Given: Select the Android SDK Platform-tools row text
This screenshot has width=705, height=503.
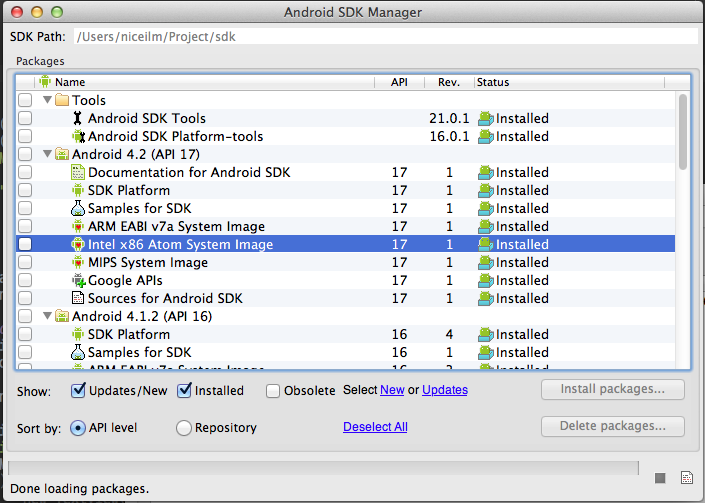Looking at the screenshot, I should click(175, 136).
